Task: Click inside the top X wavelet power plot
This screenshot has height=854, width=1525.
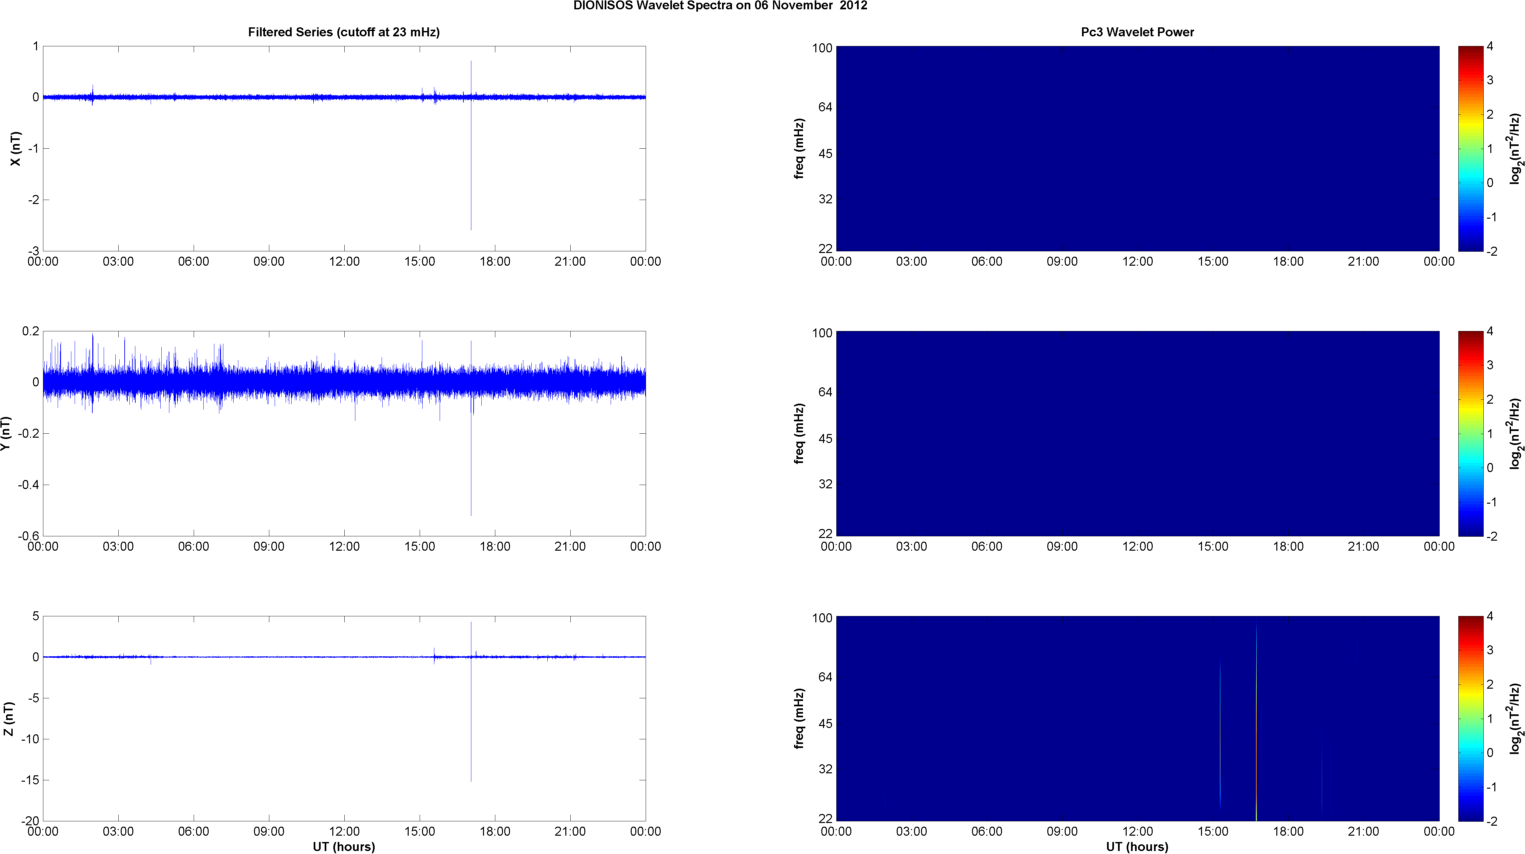Action: 1137,149
